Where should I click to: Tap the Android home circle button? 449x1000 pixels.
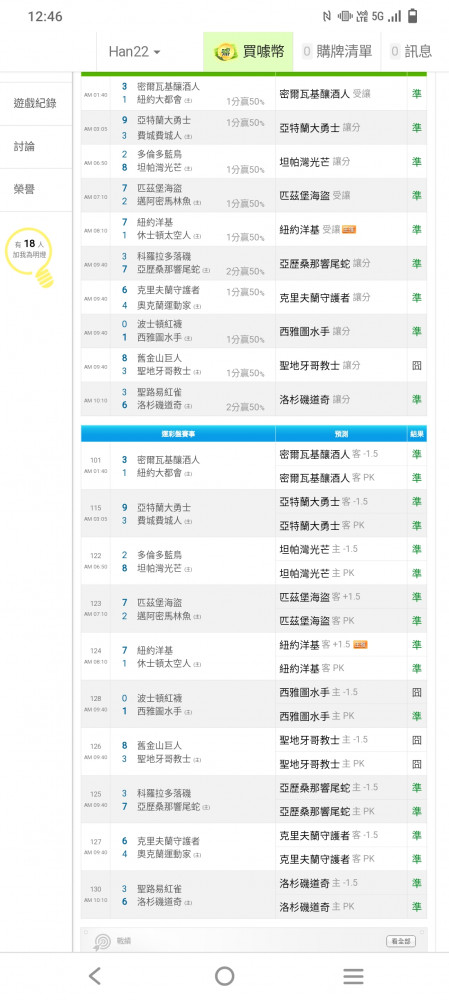coord(224,976)
